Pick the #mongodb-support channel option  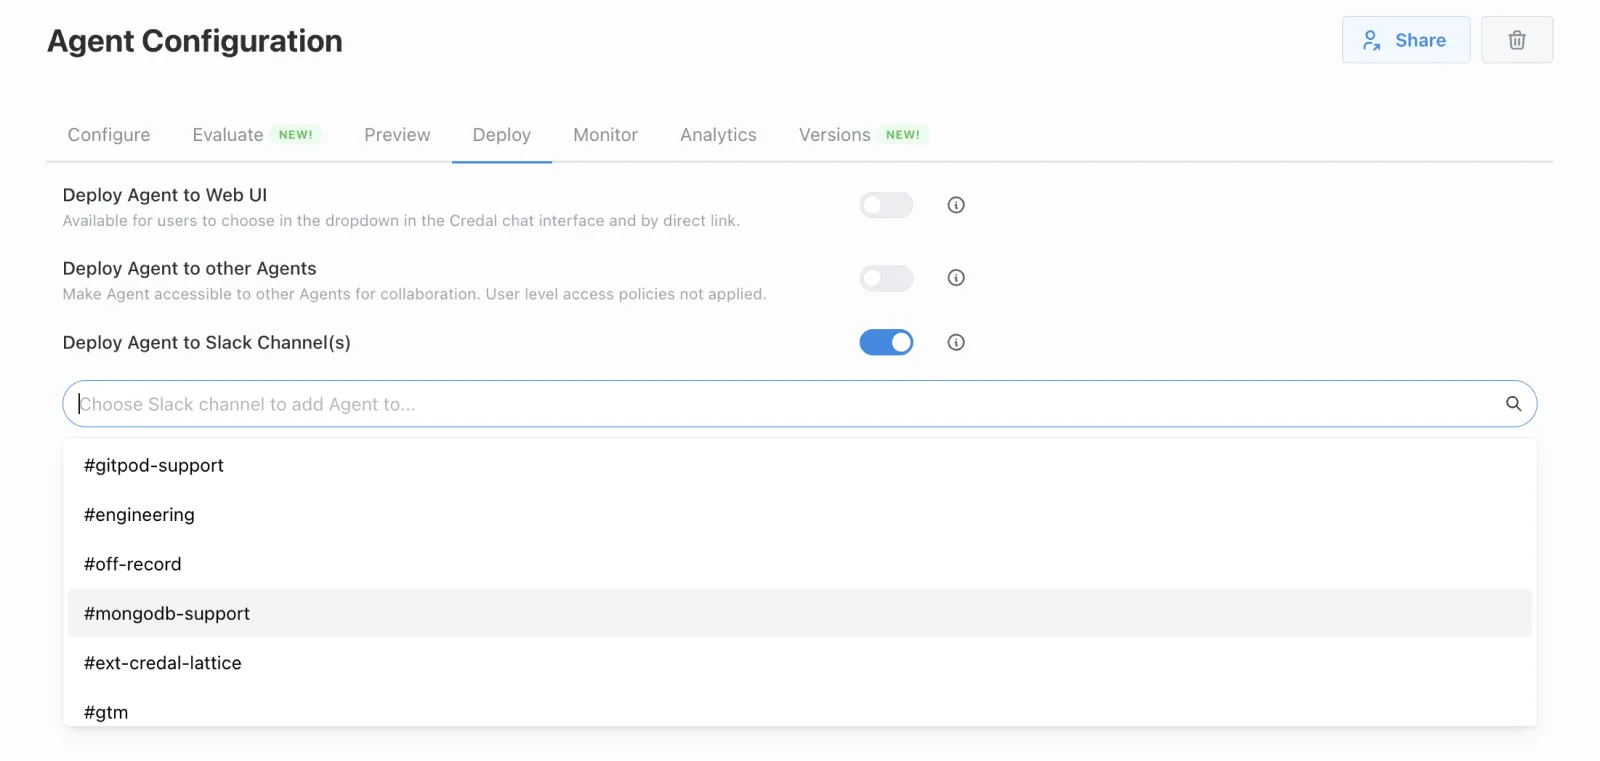pyautogui.click(x=167, y=614)
